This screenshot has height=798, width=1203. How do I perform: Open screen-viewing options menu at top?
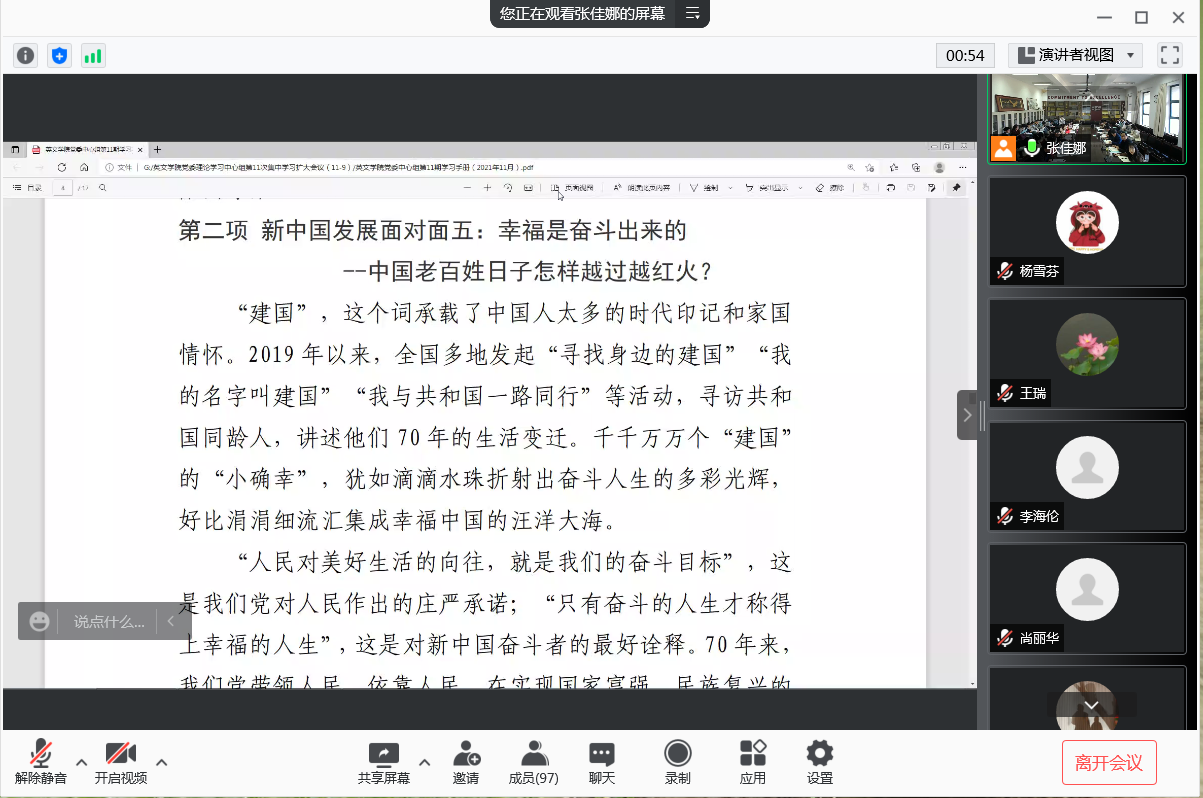692,14
